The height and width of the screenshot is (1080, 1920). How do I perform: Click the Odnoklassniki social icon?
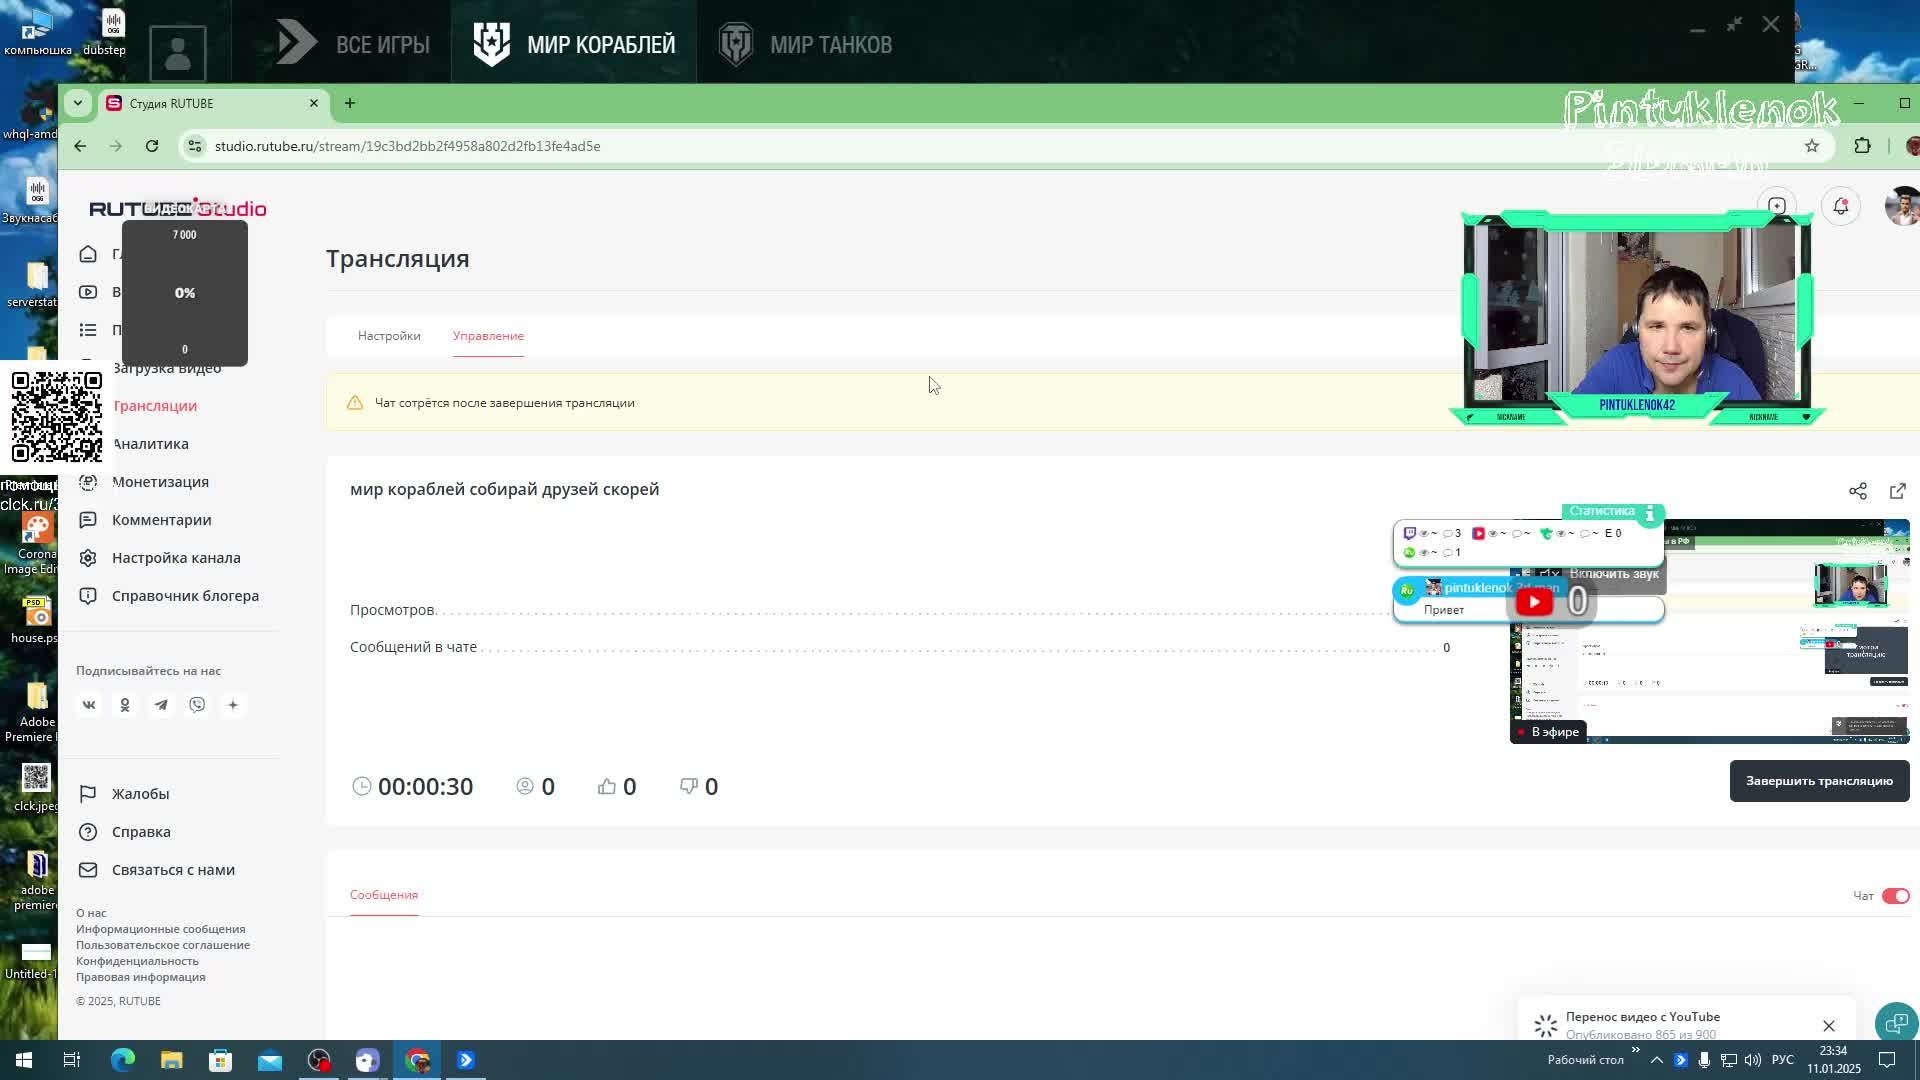[x=125, y=705]
